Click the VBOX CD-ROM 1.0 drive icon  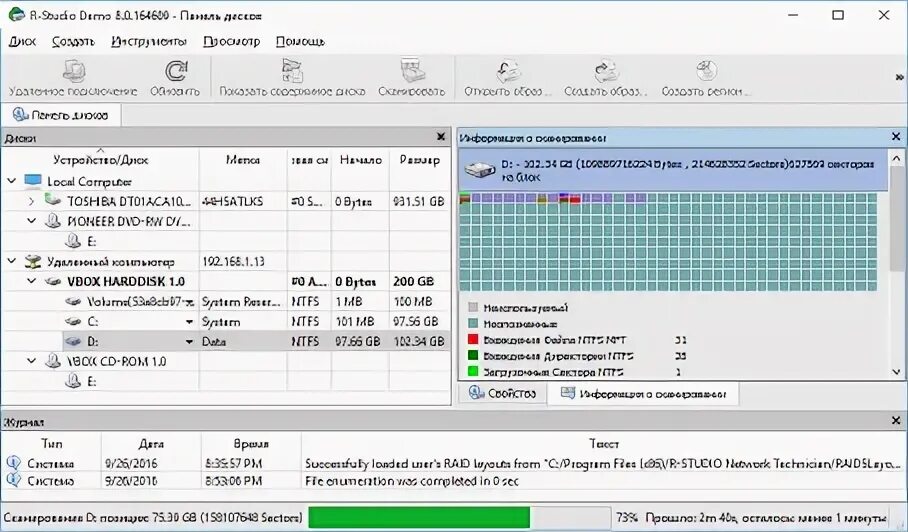[53, 361]
